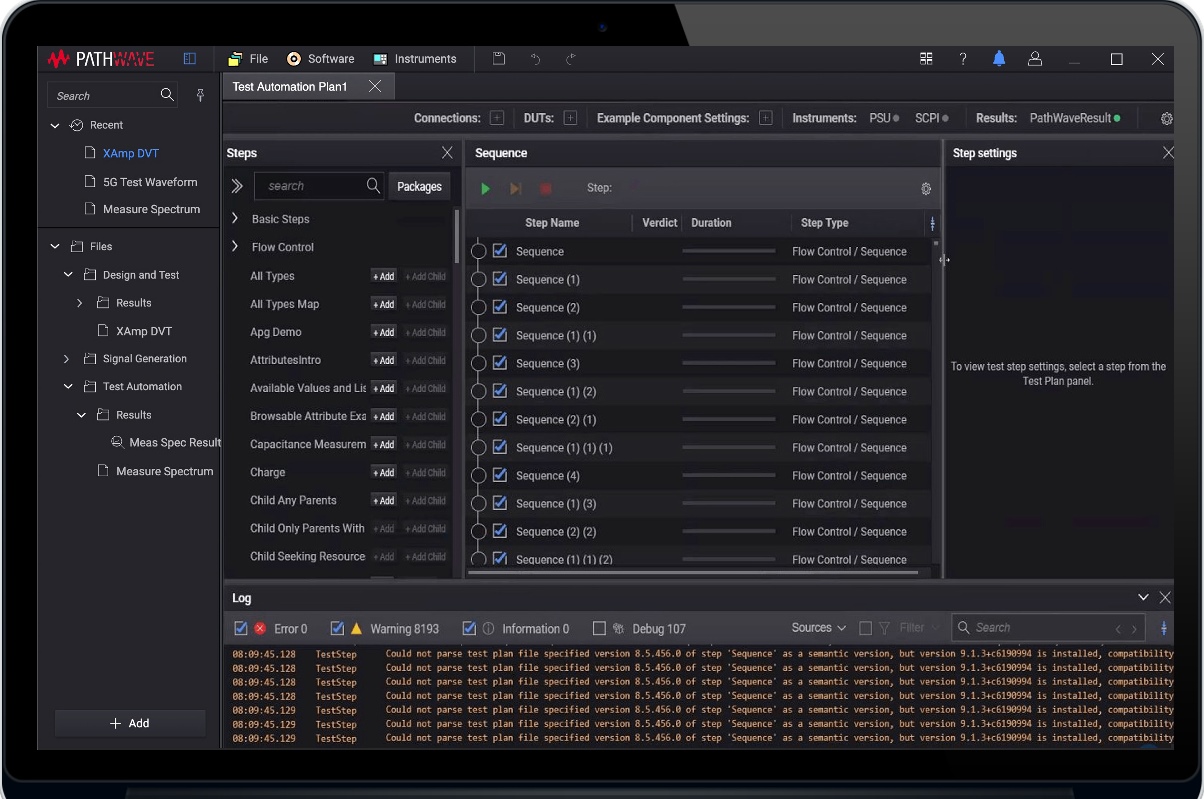This screenshot has height=799, width=1204.
Task: Open the help question mark icon
Action: coord(962,59)
